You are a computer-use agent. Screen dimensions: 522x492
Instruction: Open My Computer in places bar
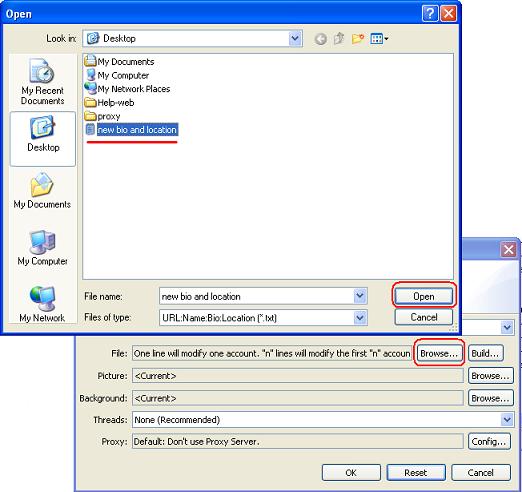(42, 248)
